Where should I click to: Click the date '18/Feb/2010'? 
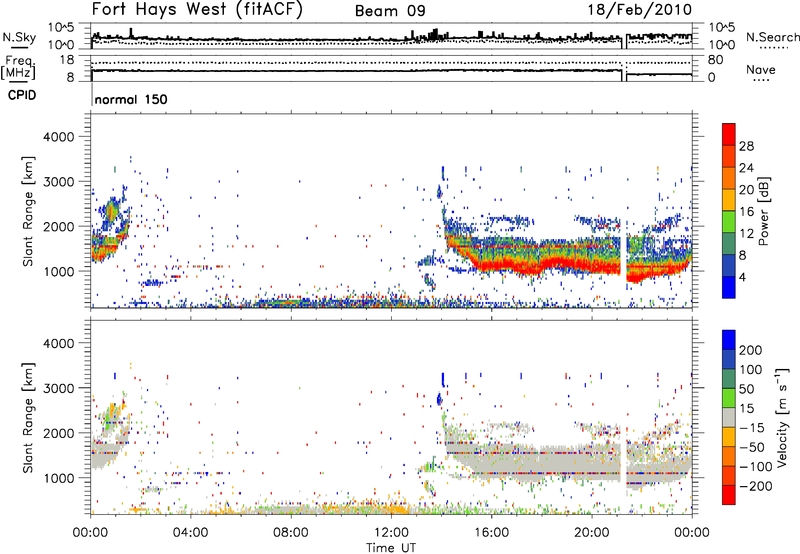[x=640, y=9]
